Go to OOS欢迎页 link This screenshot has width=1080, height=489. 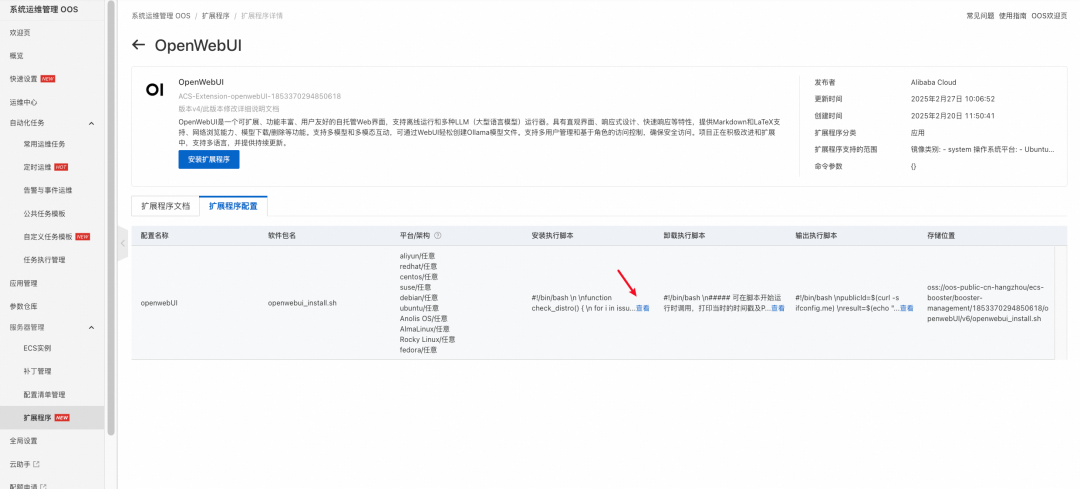1049,15
